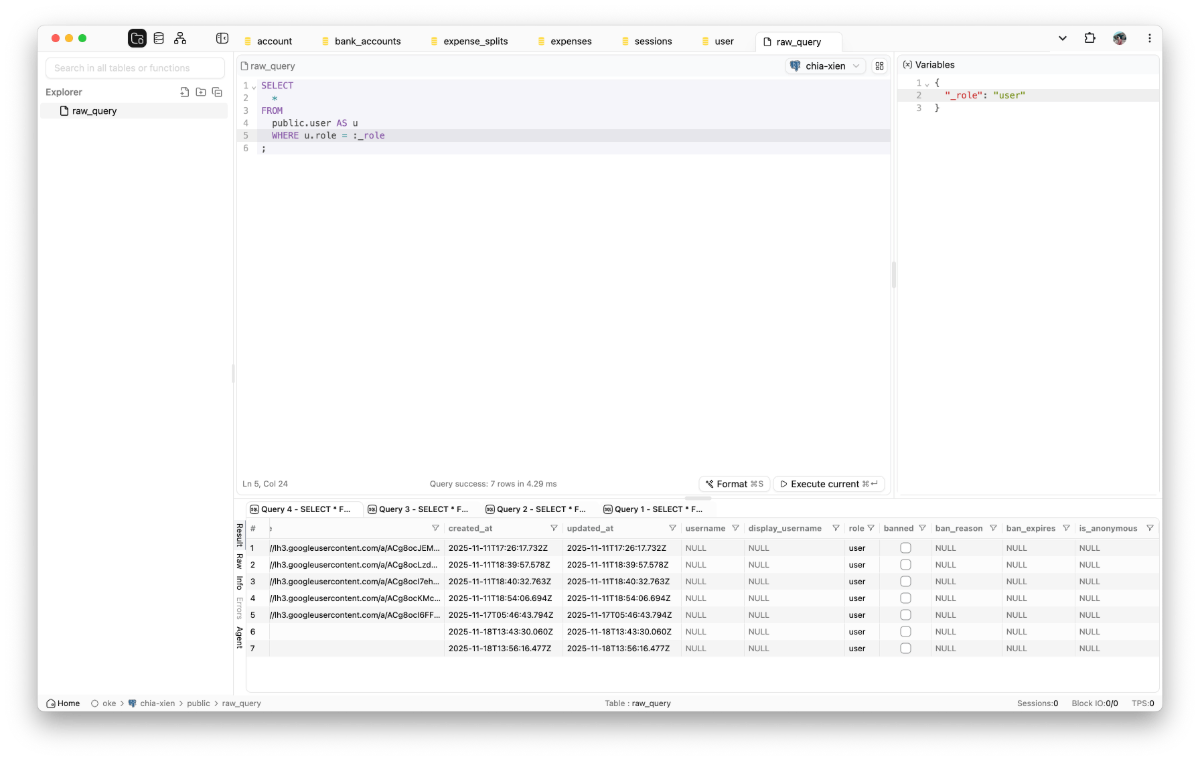
Task: Toggle the banned checkbox on result row 4
Action: click(905, 598)
